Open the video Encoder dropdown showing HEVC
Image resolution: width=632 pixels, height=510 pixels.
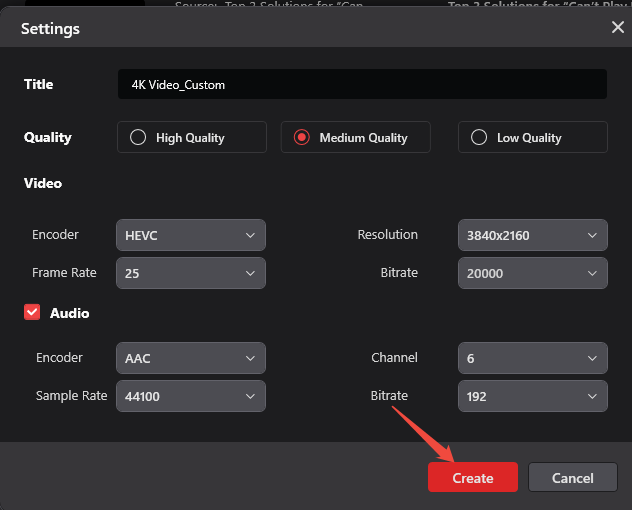pyautogui.click(x=191, y=235)
